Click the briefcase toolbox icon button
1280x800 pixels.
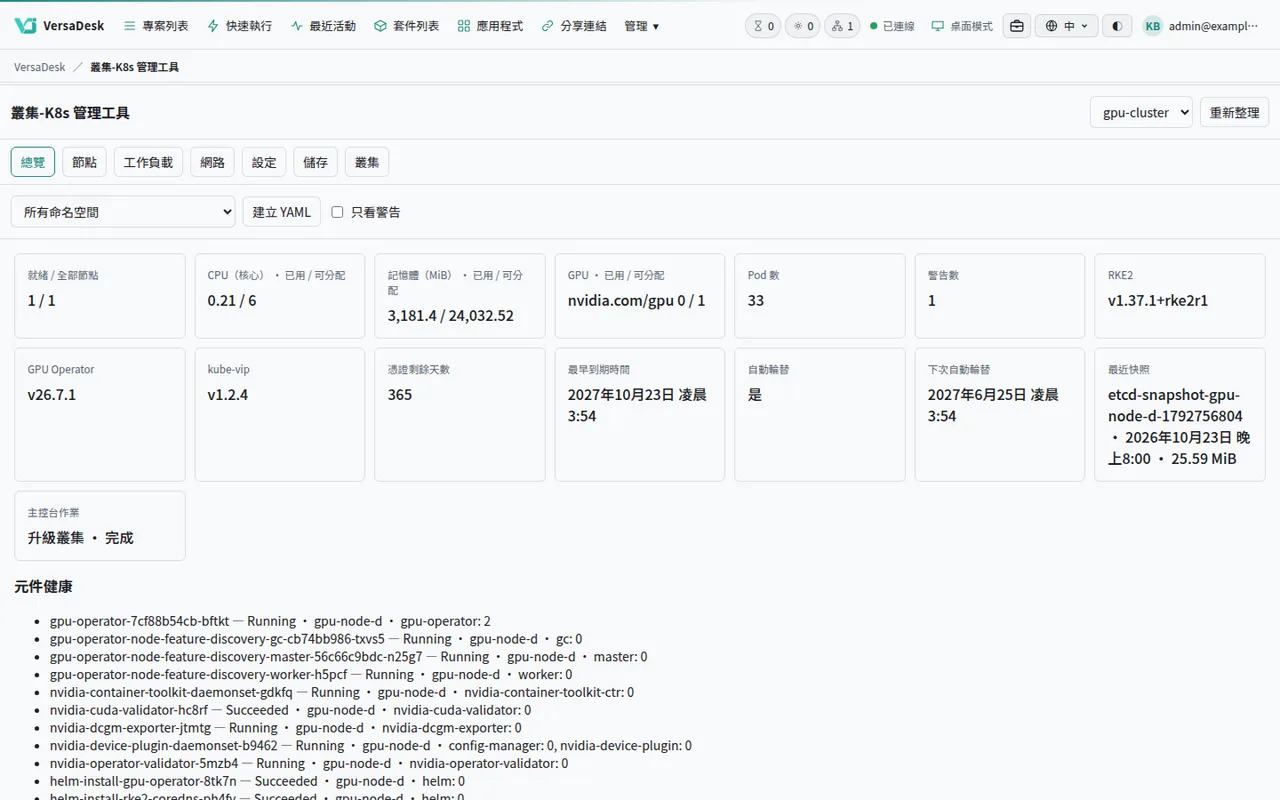pyautogui.click(x=1017, y=26)
